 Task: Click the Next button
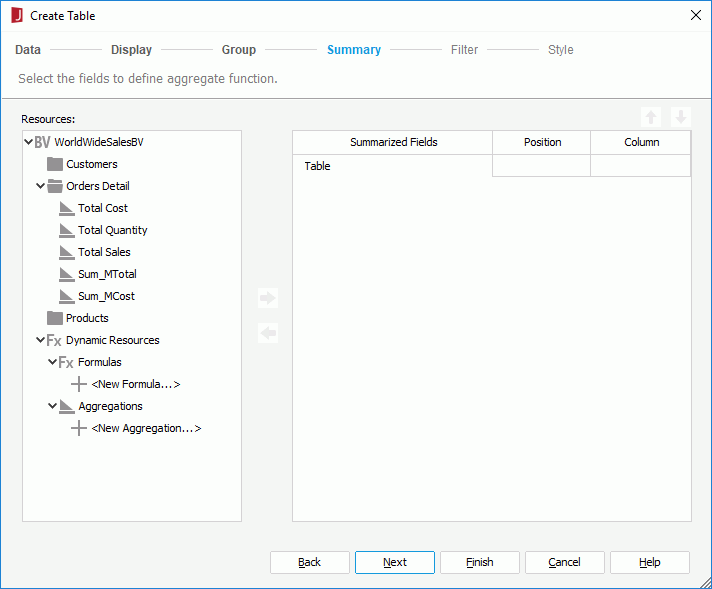point(395,562)
